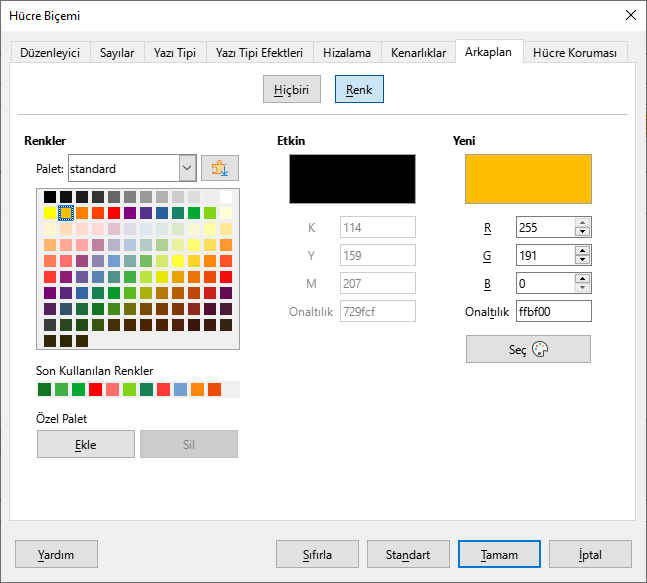Increase the B value with up arrow
This screenshot has height=583, width=647.
click(583, 279)
